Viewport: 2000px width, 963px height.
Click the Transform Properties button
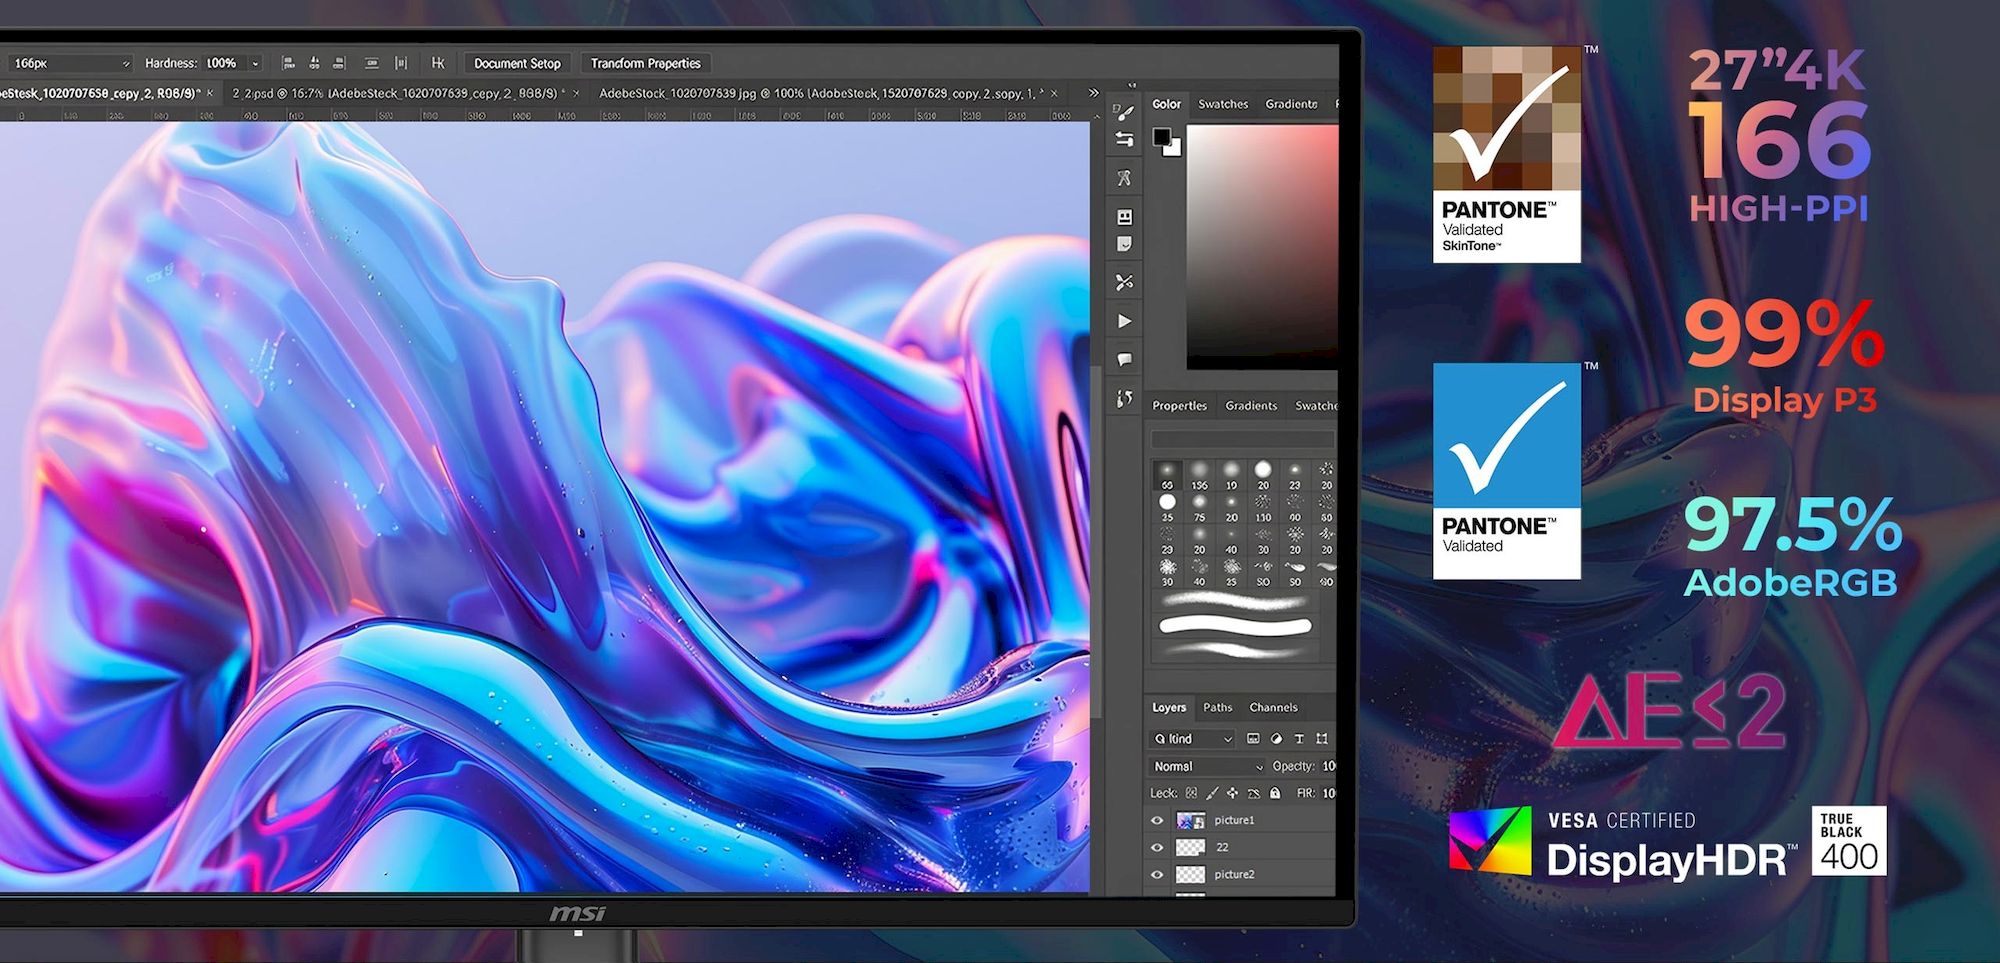[x=645, y=63]
